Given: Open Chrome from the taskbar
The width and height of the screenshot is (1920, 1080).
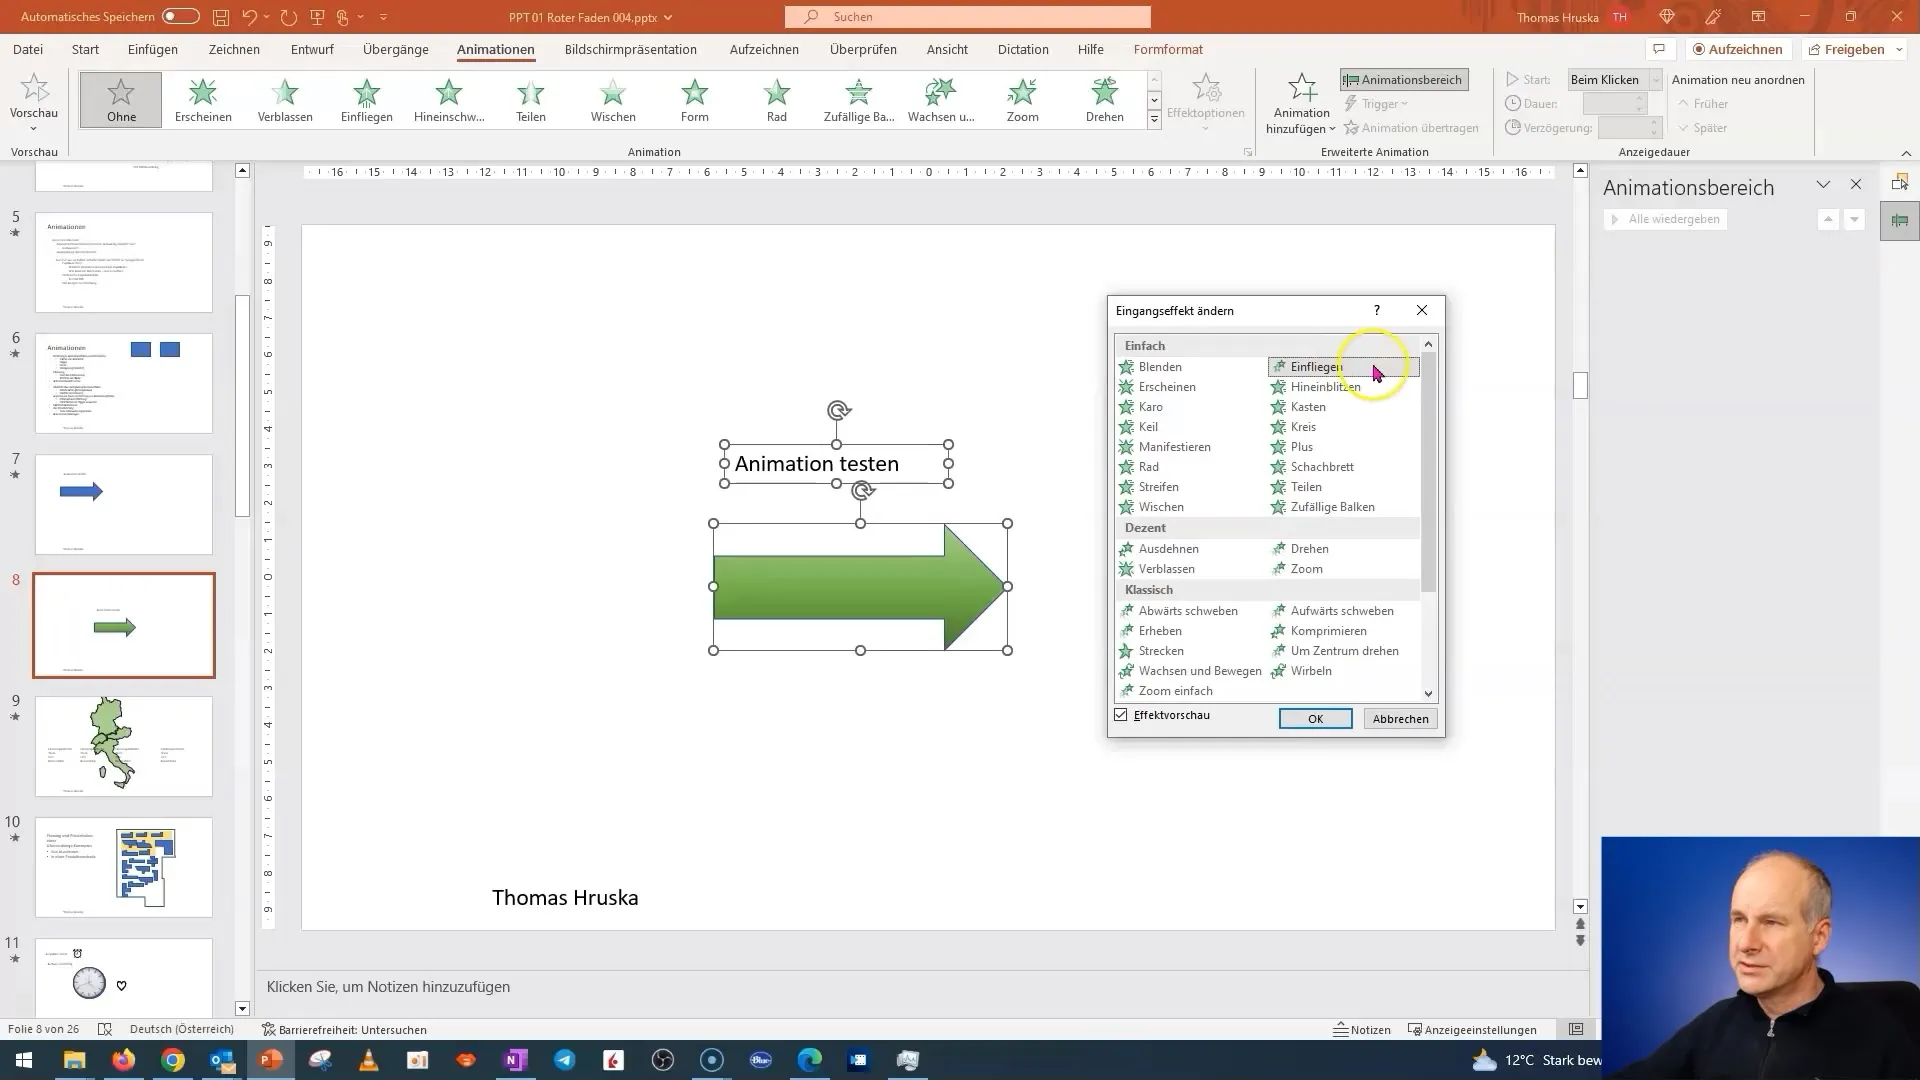Looking at the screenshot, I should point(173,1060).
